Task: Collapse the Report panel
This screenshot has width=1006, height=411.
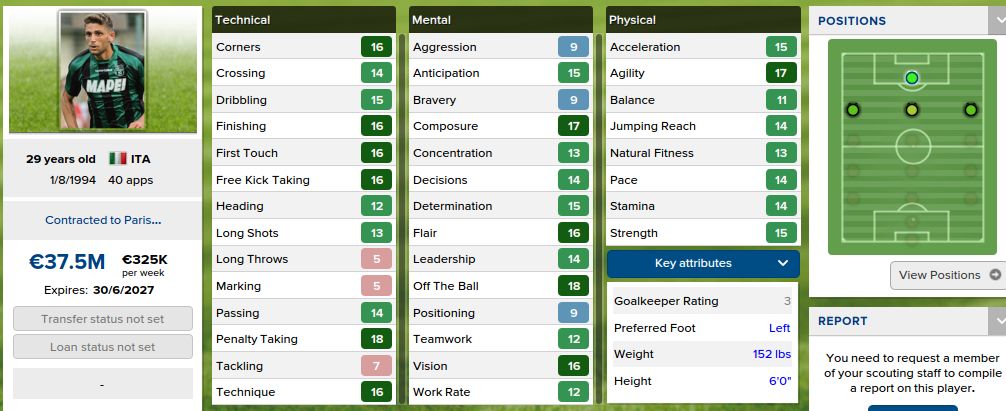Action: click(x=996, y=321)
